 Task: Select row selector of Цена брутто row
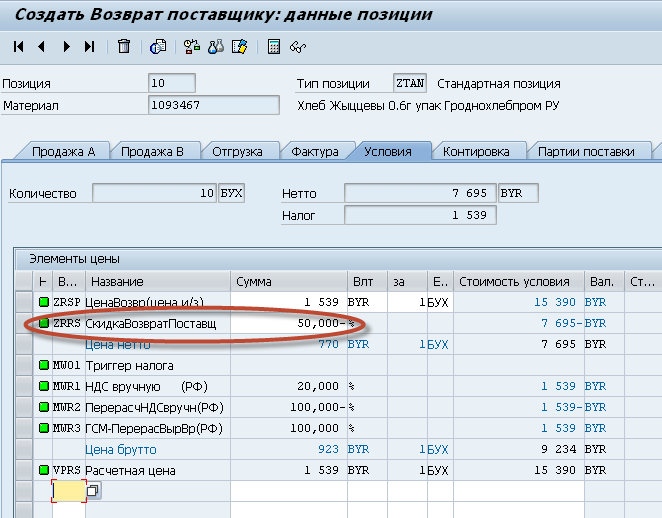pyautogui.click(x=24, y=449)
